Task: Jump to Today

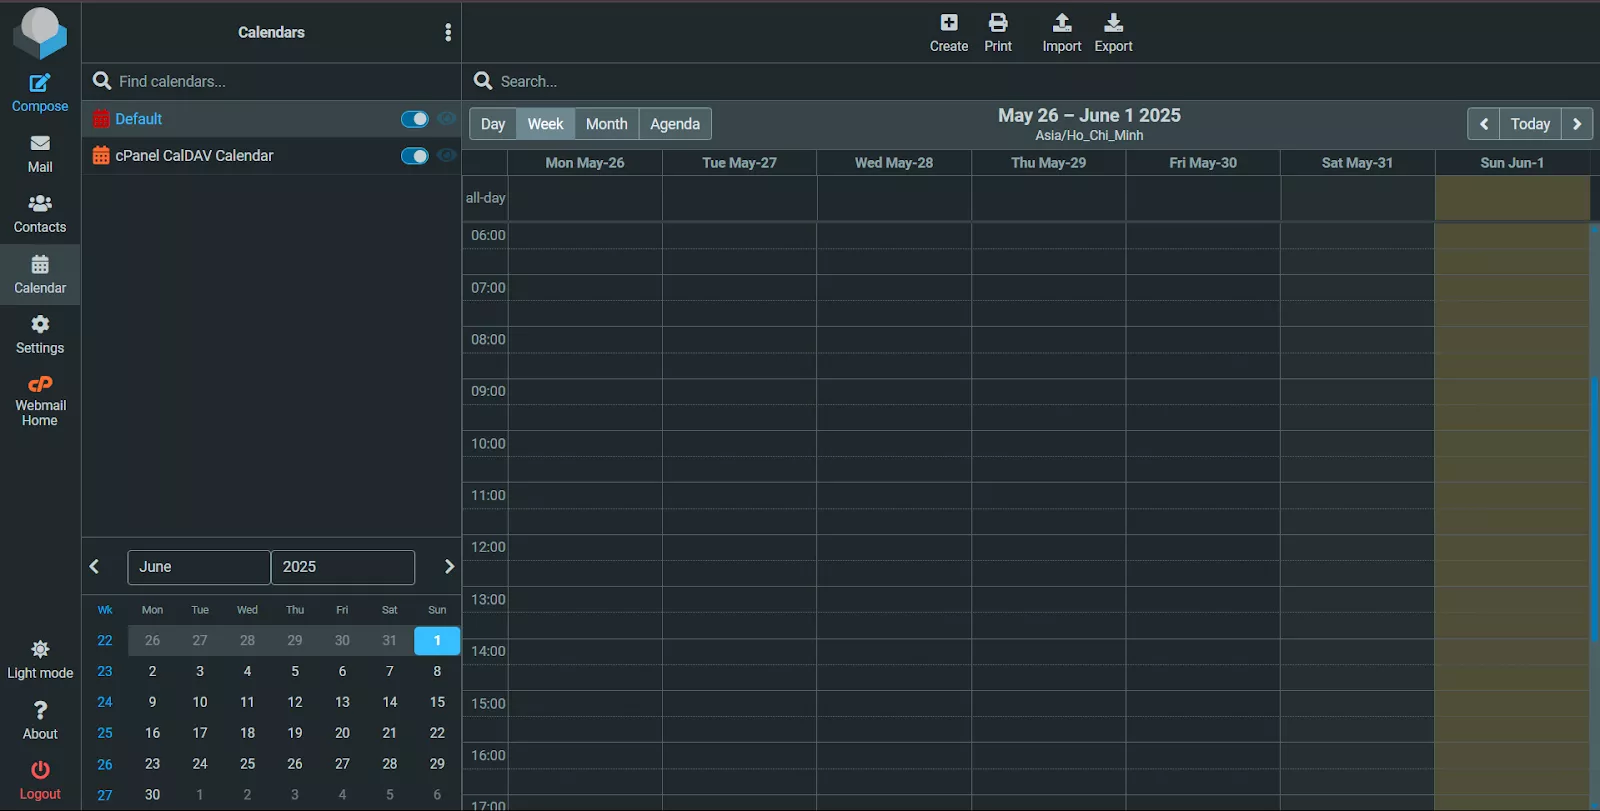Action: (x=1530, y=124)
